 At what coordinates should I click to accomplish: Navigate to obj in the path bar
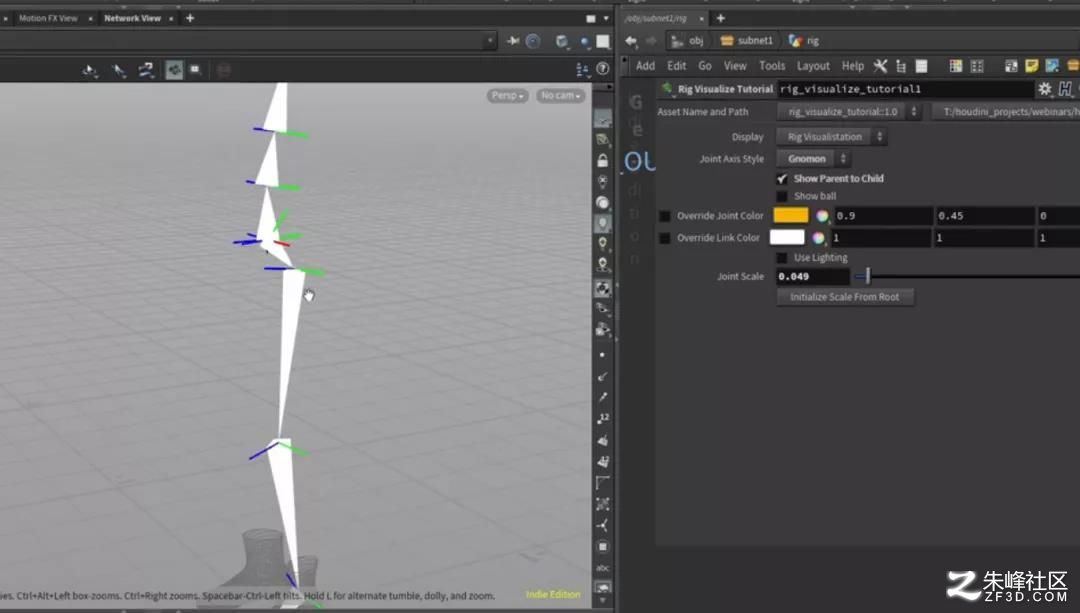click(687, 41)
